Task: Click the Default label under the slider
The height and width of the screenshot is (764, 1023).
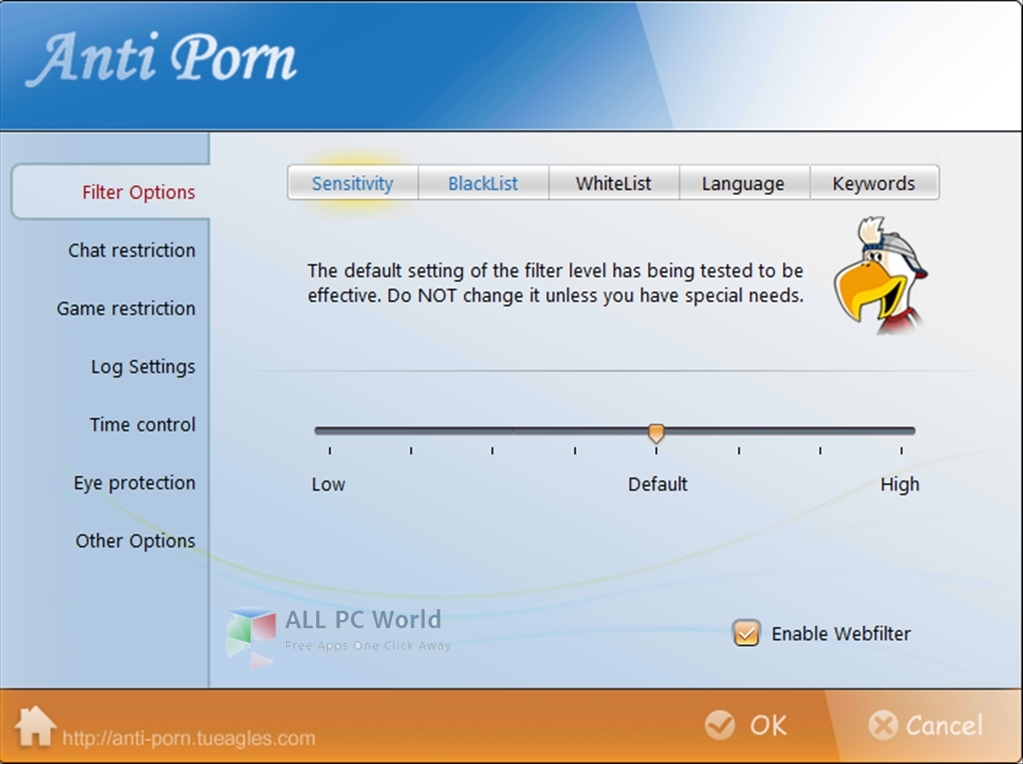Action: [x=657, y=484]
